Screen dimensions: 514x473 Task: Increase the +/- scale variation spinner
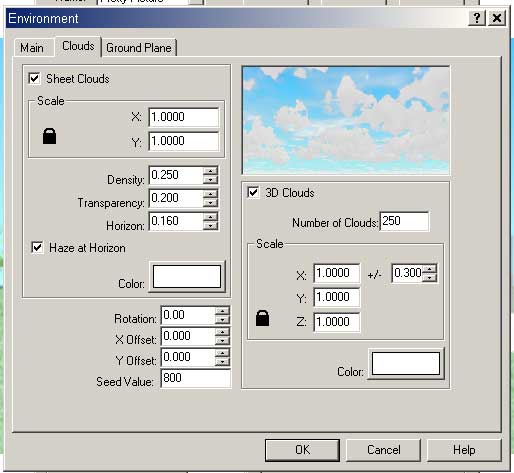pyautogui.click(x=430, y=269)
